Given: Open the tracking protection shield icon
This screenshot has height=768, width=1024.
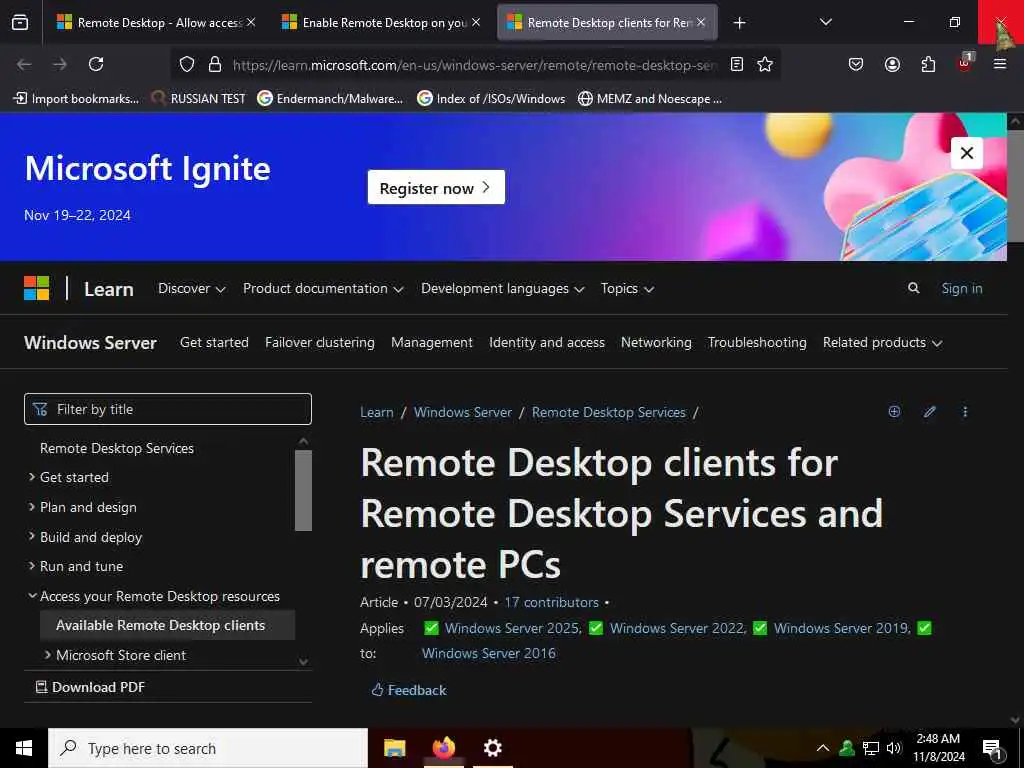Looking at the screenshot, I should [x=187, y=64].
